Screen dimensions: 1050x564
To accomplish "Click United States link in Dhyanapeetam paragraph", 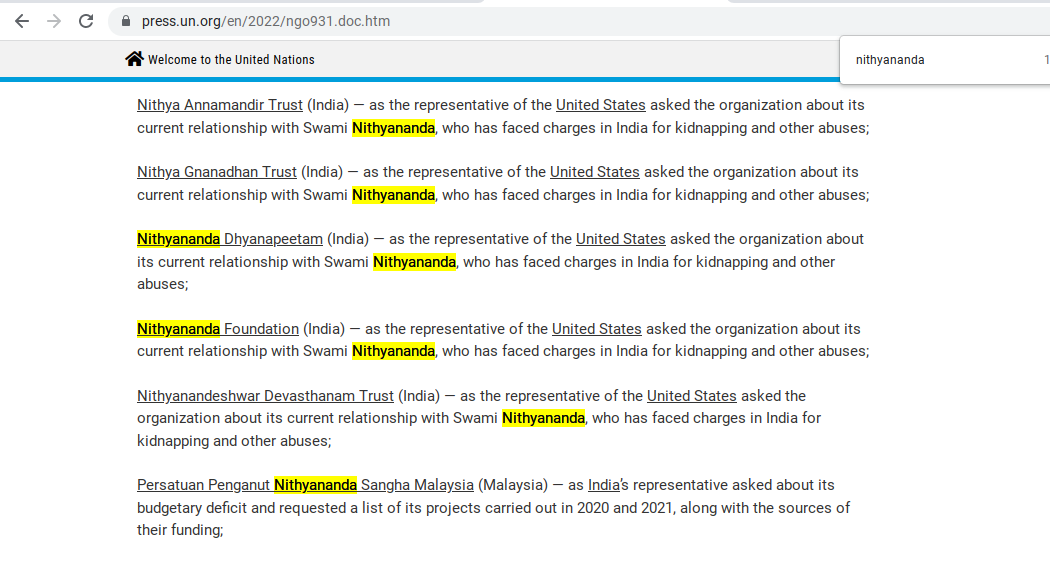I will (x=621, y=239).
